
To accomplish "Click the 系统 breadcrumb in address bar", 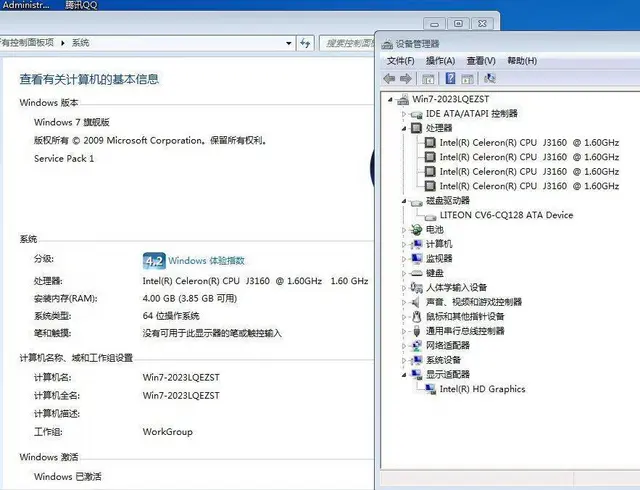I will 80,42.
